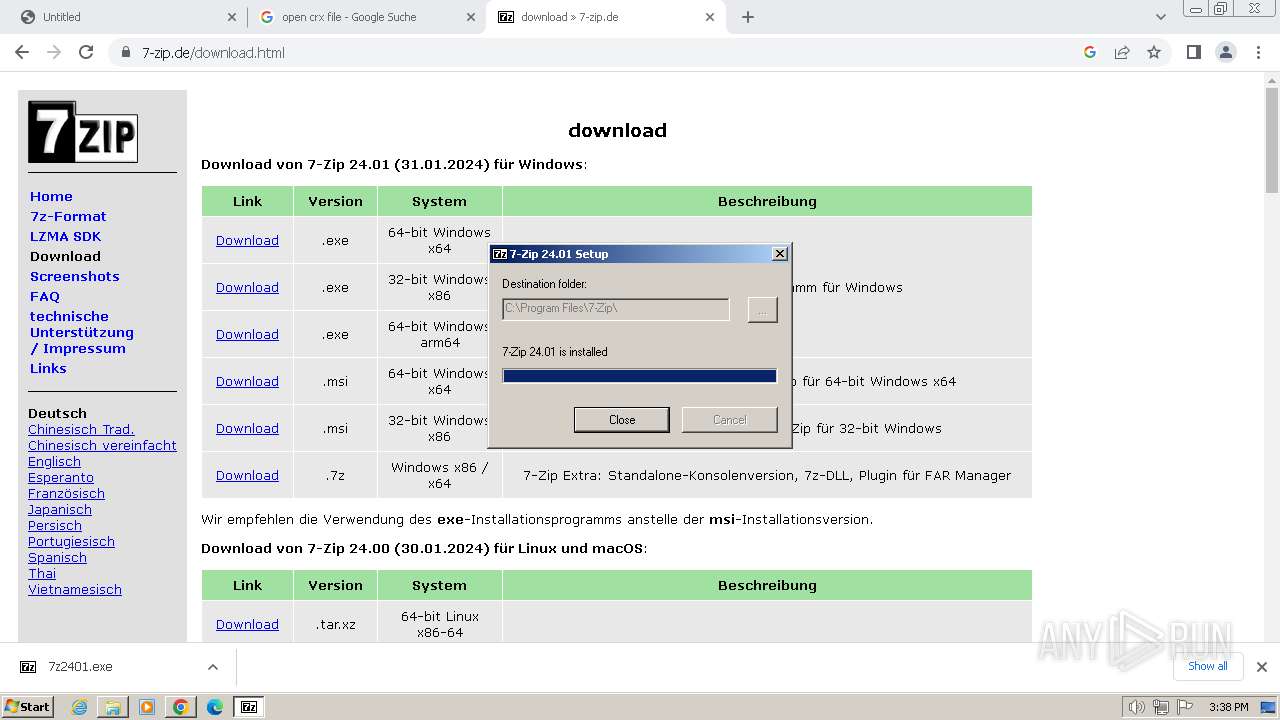This screenshot has width=1280, height=720.
Task: Open the Chrome three-dot menu
Action: click(1258, 52)
